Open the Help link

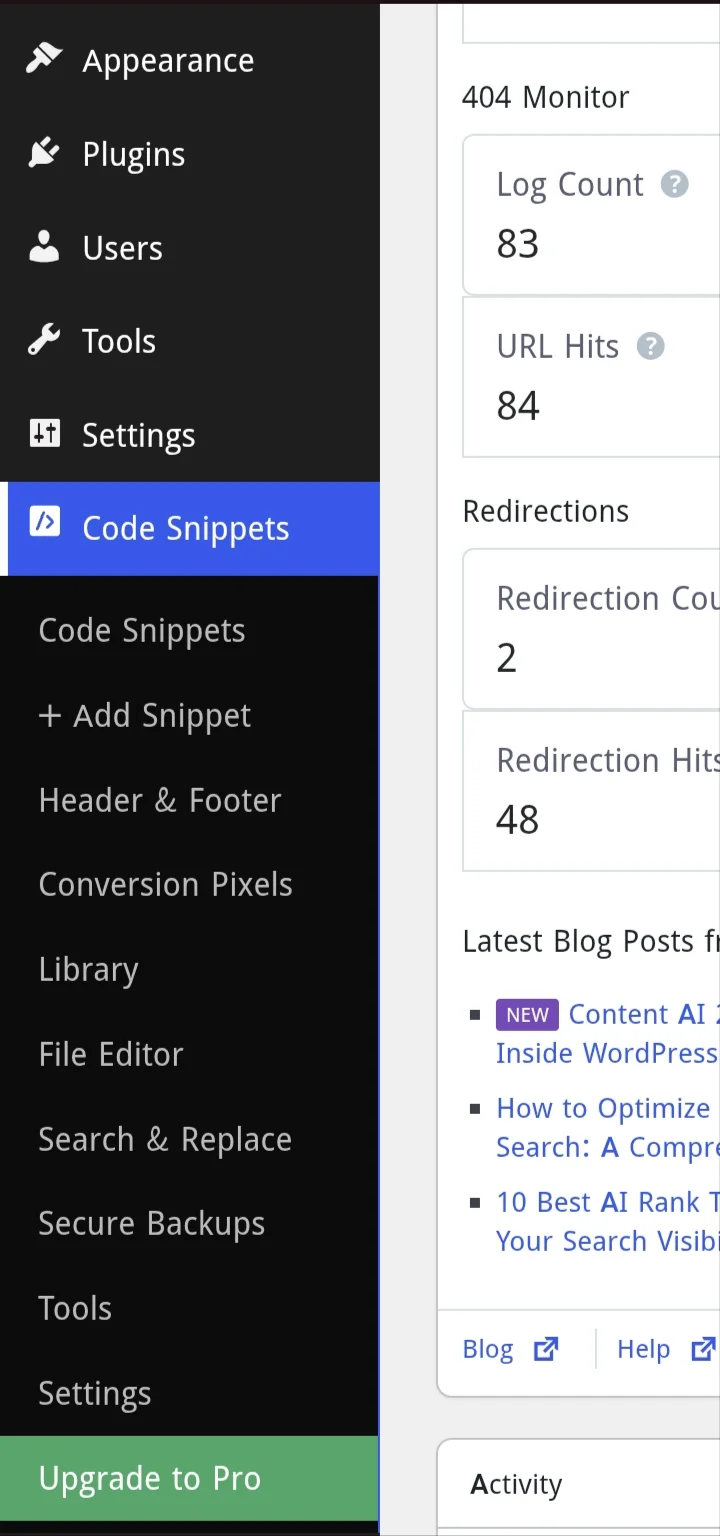click(643, 1349)
